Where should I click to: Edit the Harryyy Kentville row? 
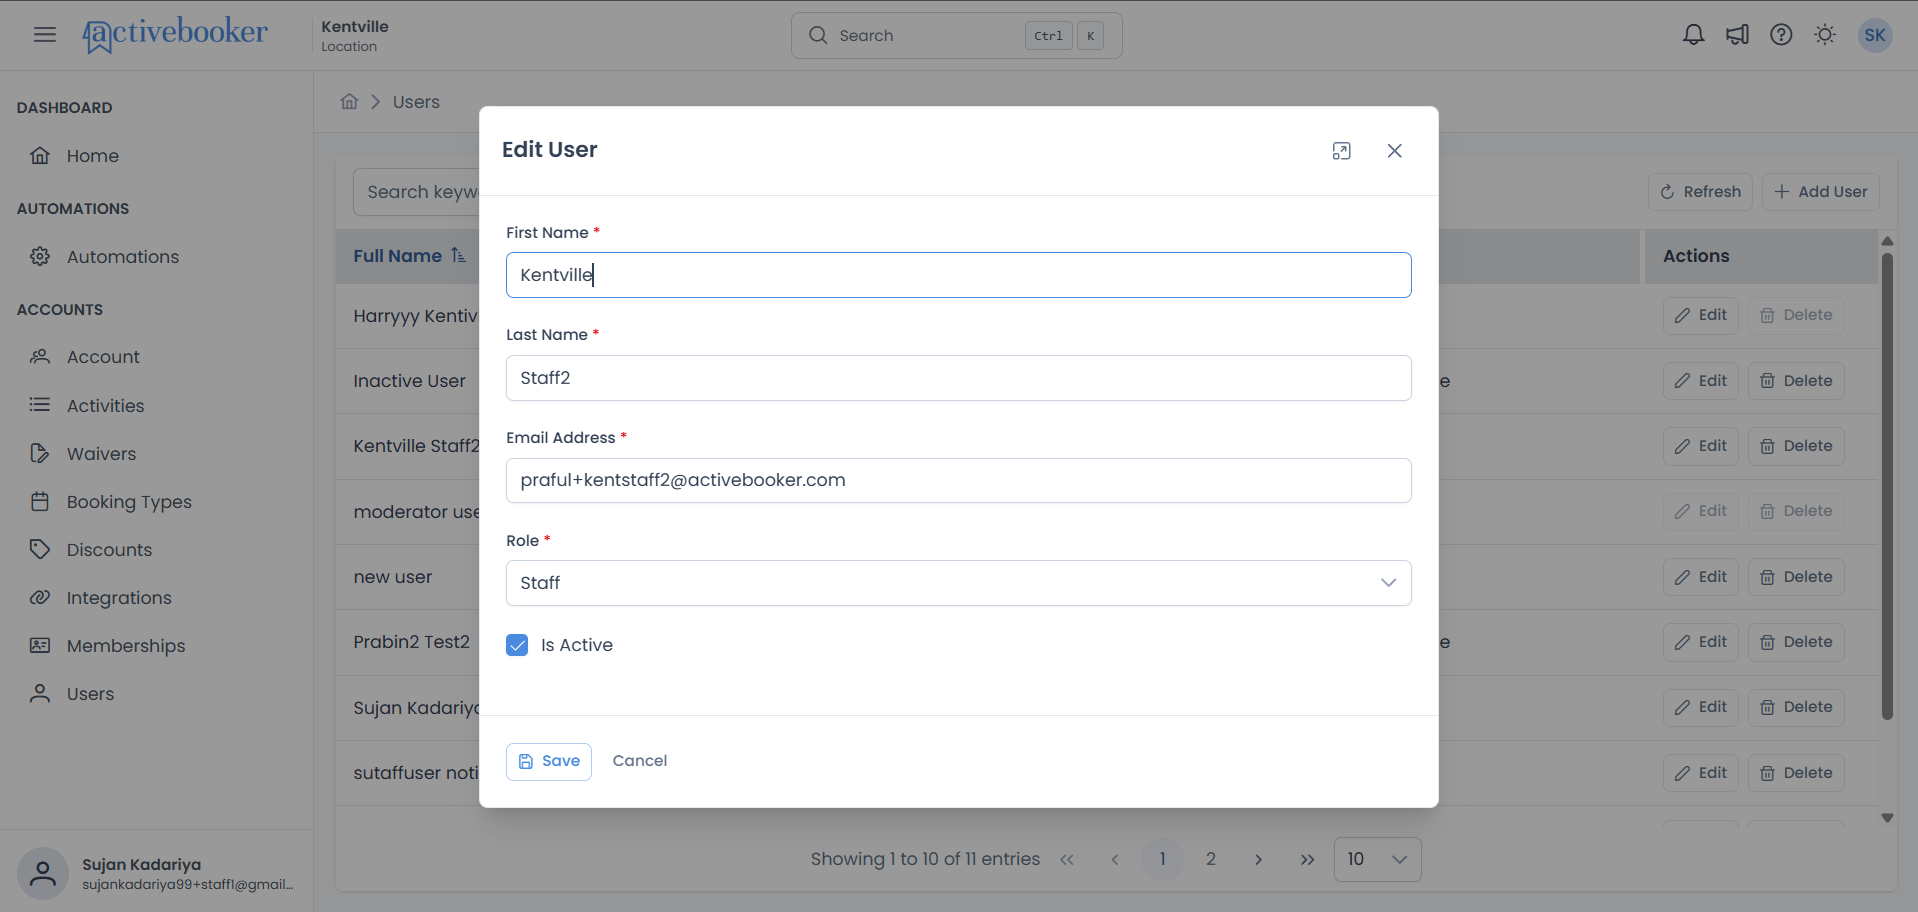pos(1701,315)
